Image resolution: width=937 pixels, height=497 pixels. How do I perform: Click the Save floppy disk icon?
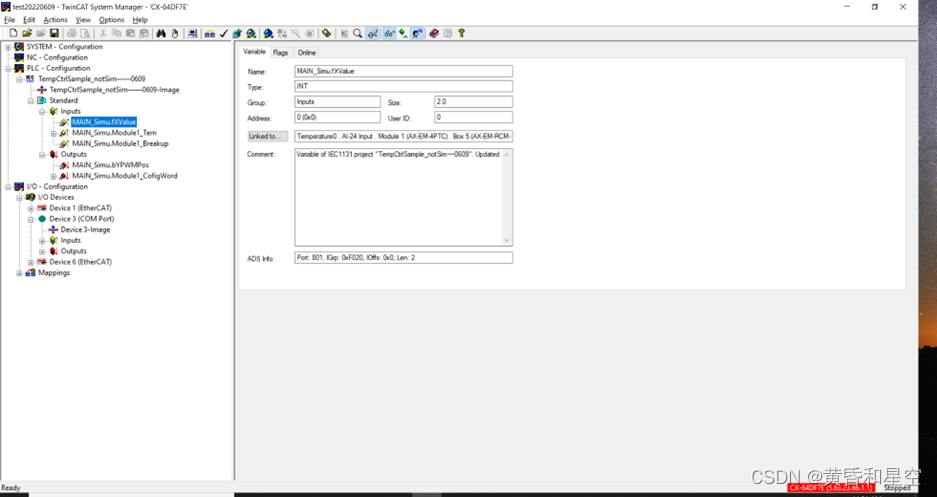coord(54,33)
